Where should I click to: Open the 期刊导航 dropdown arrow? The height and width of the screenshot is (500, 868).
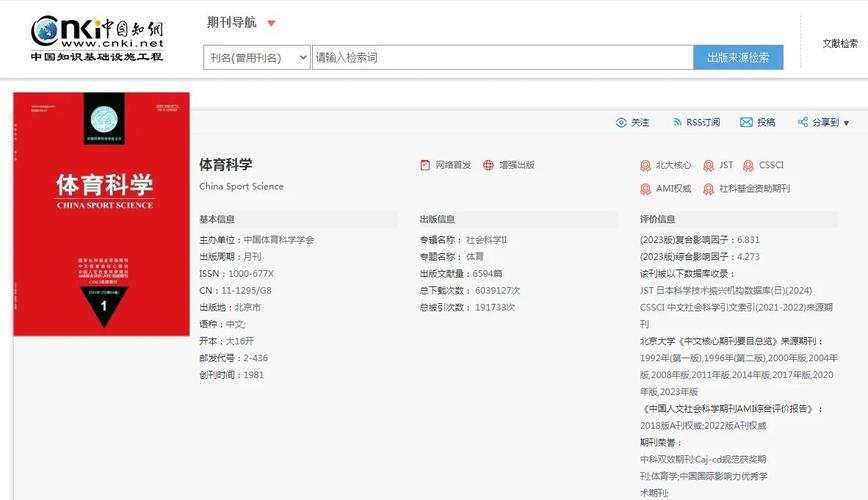(x=271, y=23)
